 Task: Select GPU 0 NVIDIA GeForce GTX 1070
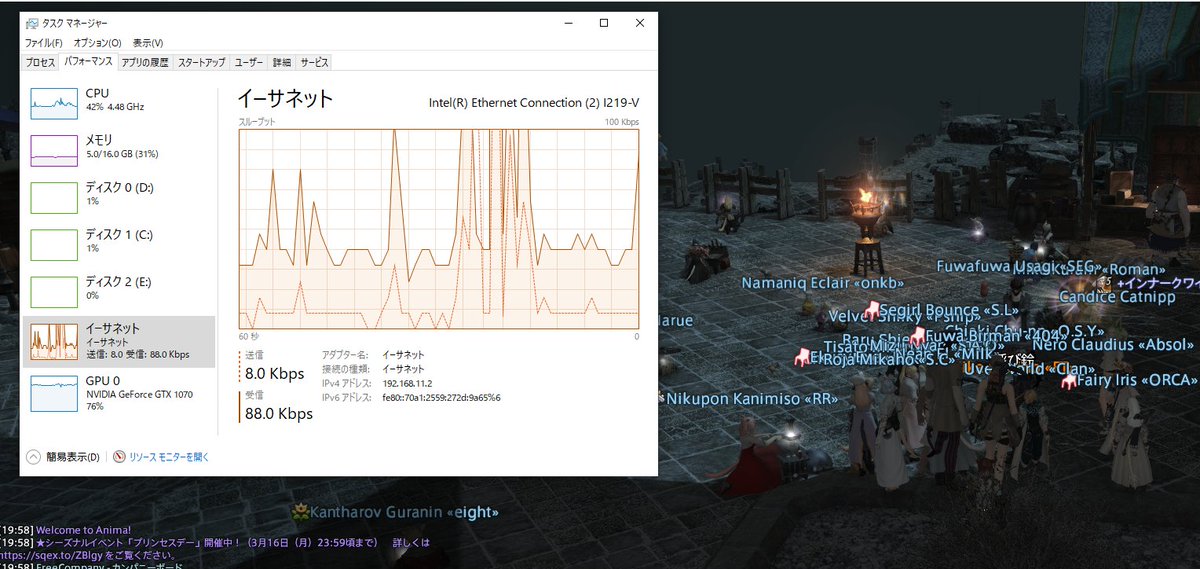(x=119, y=393)
